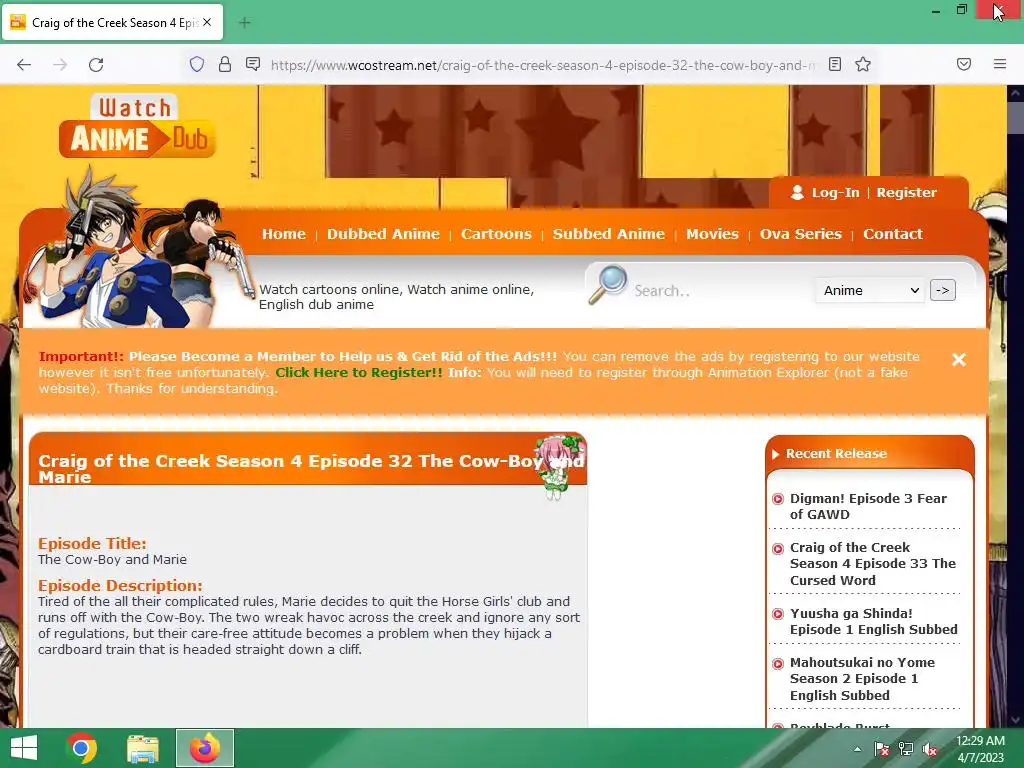Open tracking protection shield icon
This screenshot has height=768, width=1024.
coord(197,64)
